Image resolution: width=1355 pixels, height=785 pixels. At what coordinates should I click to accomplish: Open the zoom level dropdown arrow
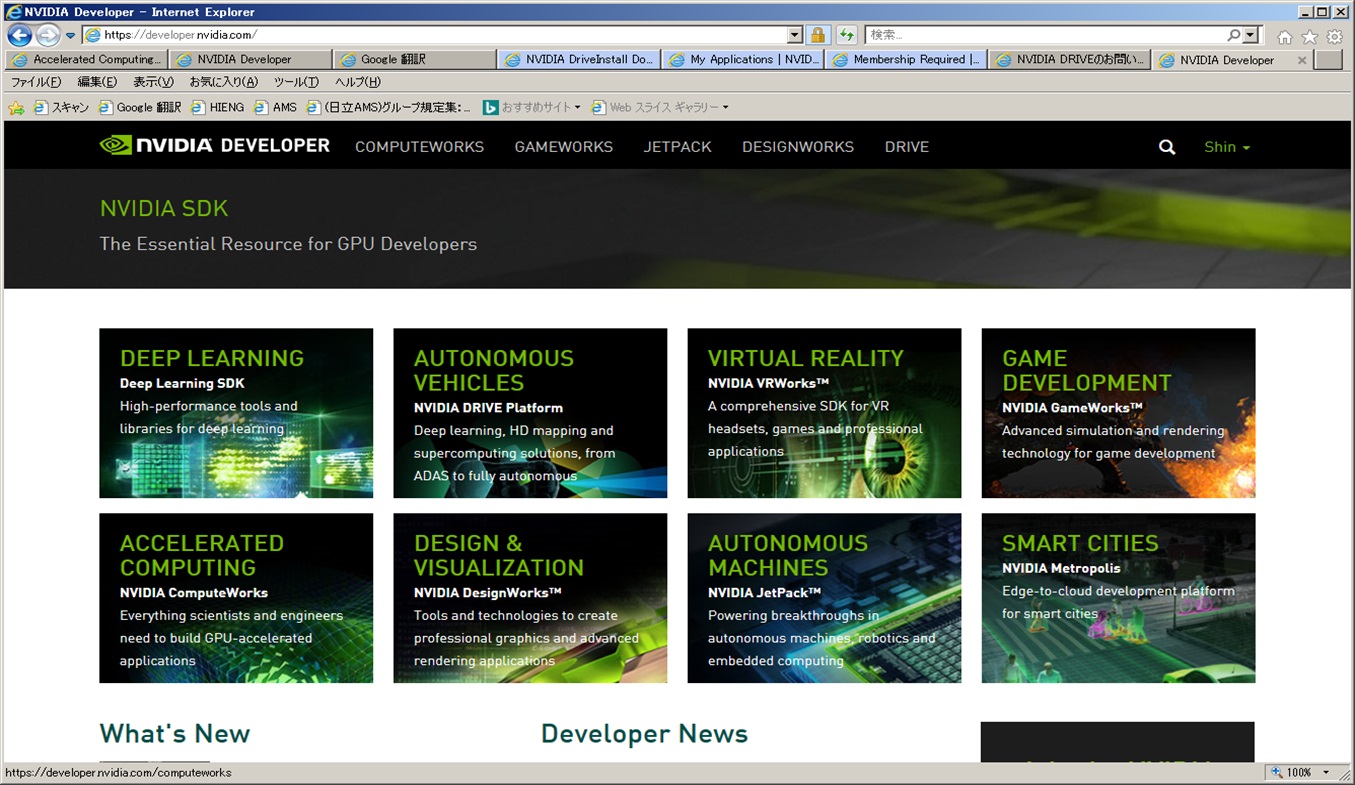[1327, 772]
